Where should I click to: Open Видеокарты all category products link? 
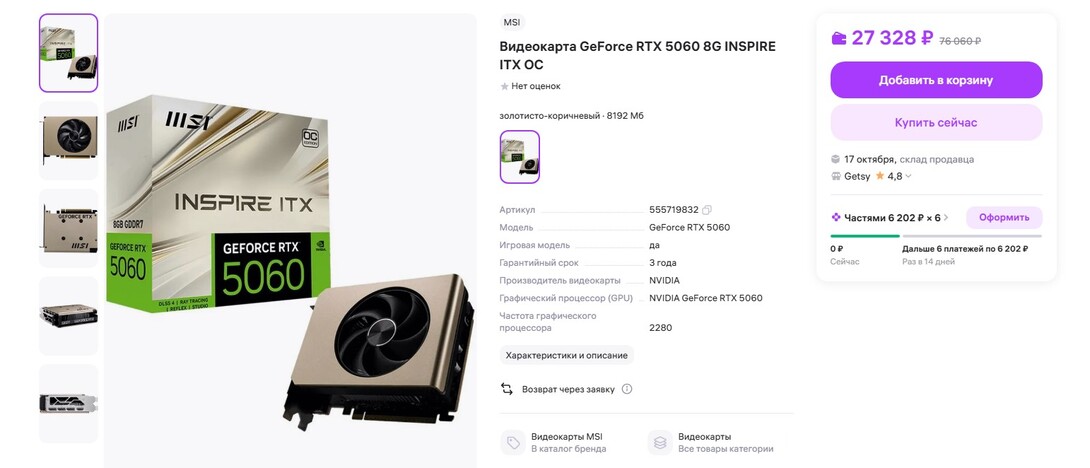click(x=726, y=442)
